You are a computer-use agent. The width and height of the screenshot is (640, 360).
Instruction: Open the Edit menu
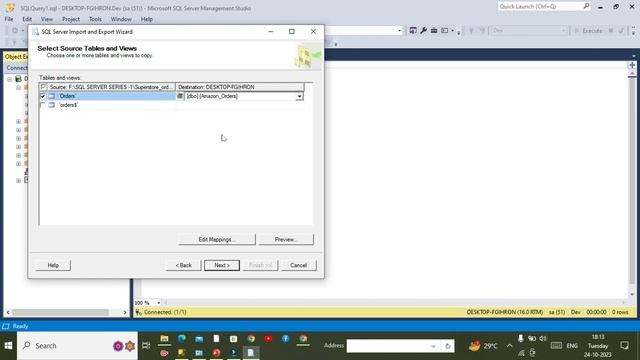[27, 19]
